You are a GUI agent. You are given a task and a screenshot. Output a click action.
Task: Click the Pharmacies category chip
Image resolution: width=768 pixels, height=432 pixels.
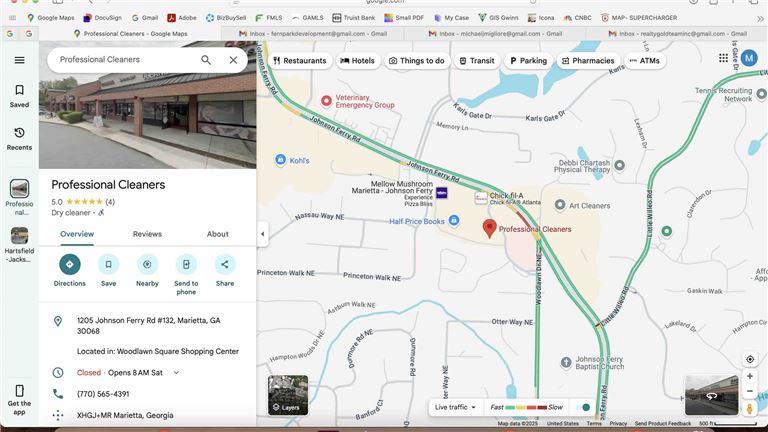(x=587, y=61)
